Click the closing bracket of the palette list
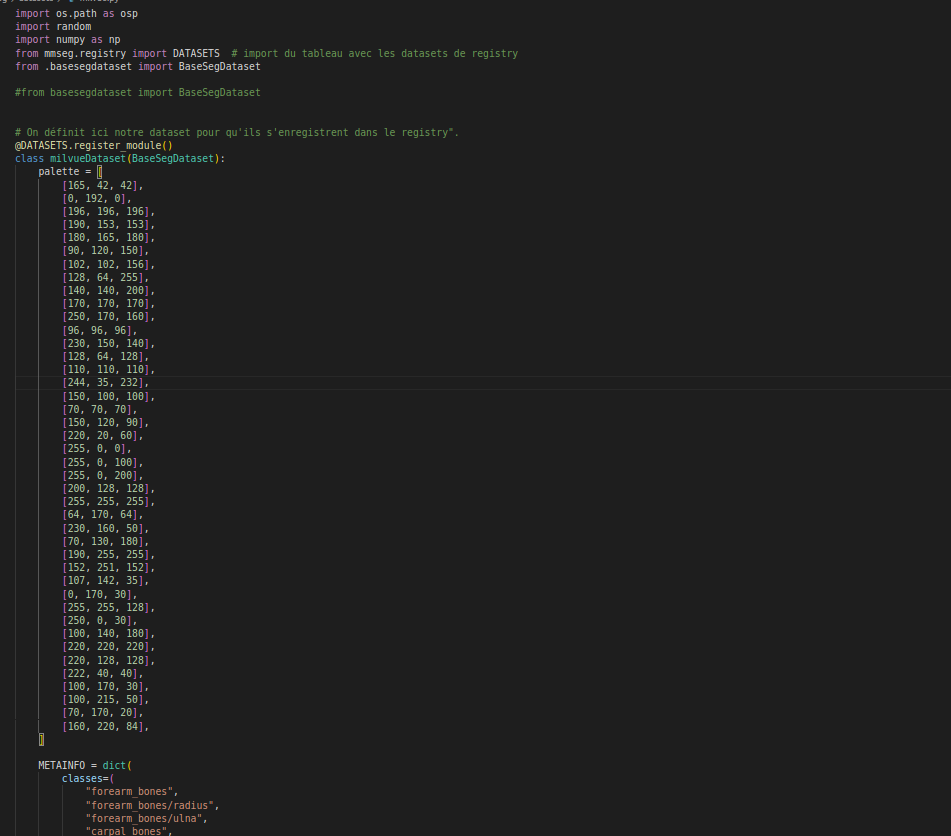This screenshot has width=951, height=836. (42, 739)
